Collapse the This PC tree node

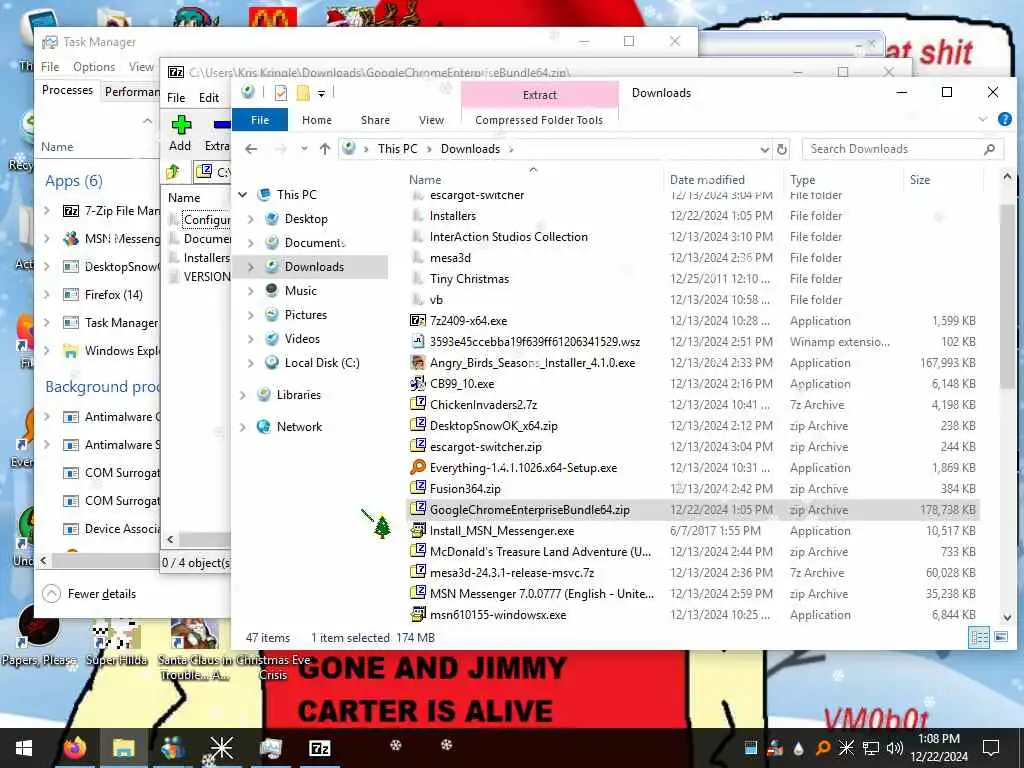[x=243, y=195]
